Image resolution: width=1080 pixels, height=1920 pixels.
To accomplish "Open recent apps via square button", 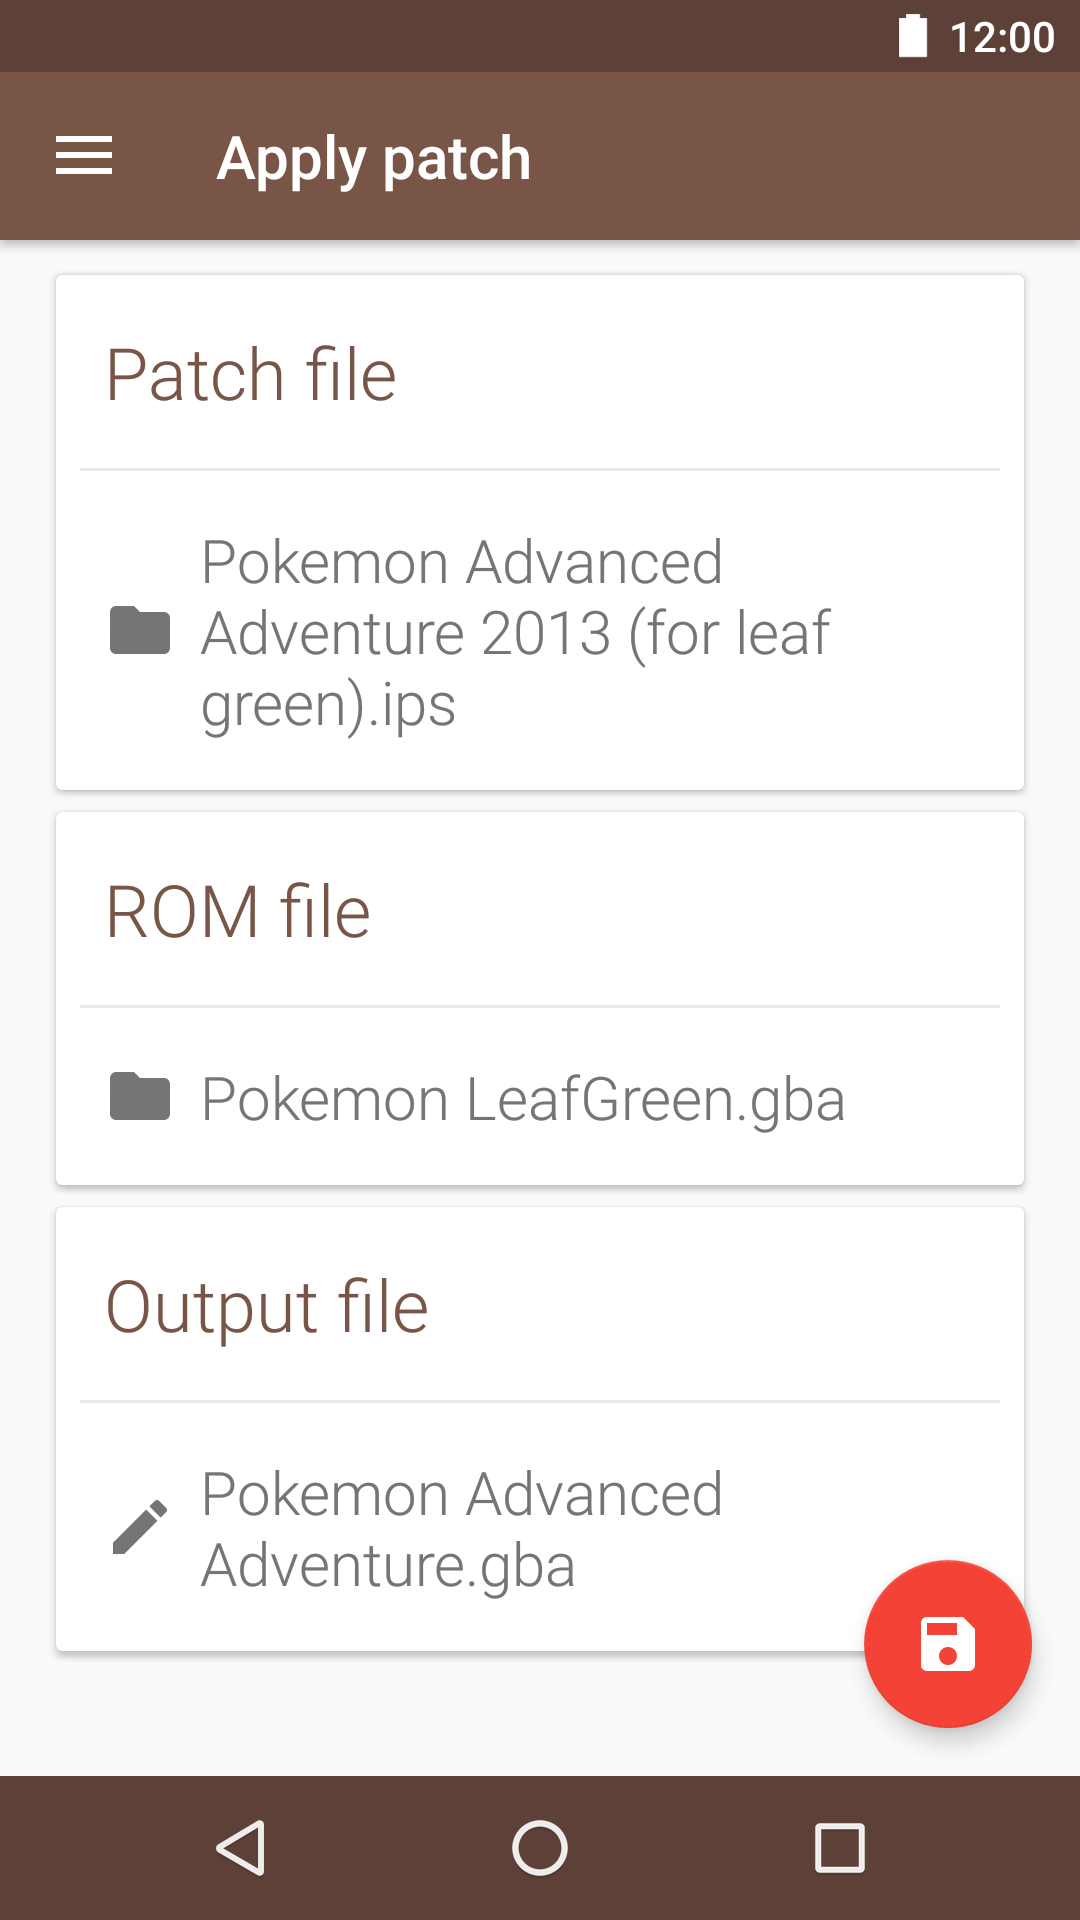I will pyautogui.click(x=840, y=1847).
